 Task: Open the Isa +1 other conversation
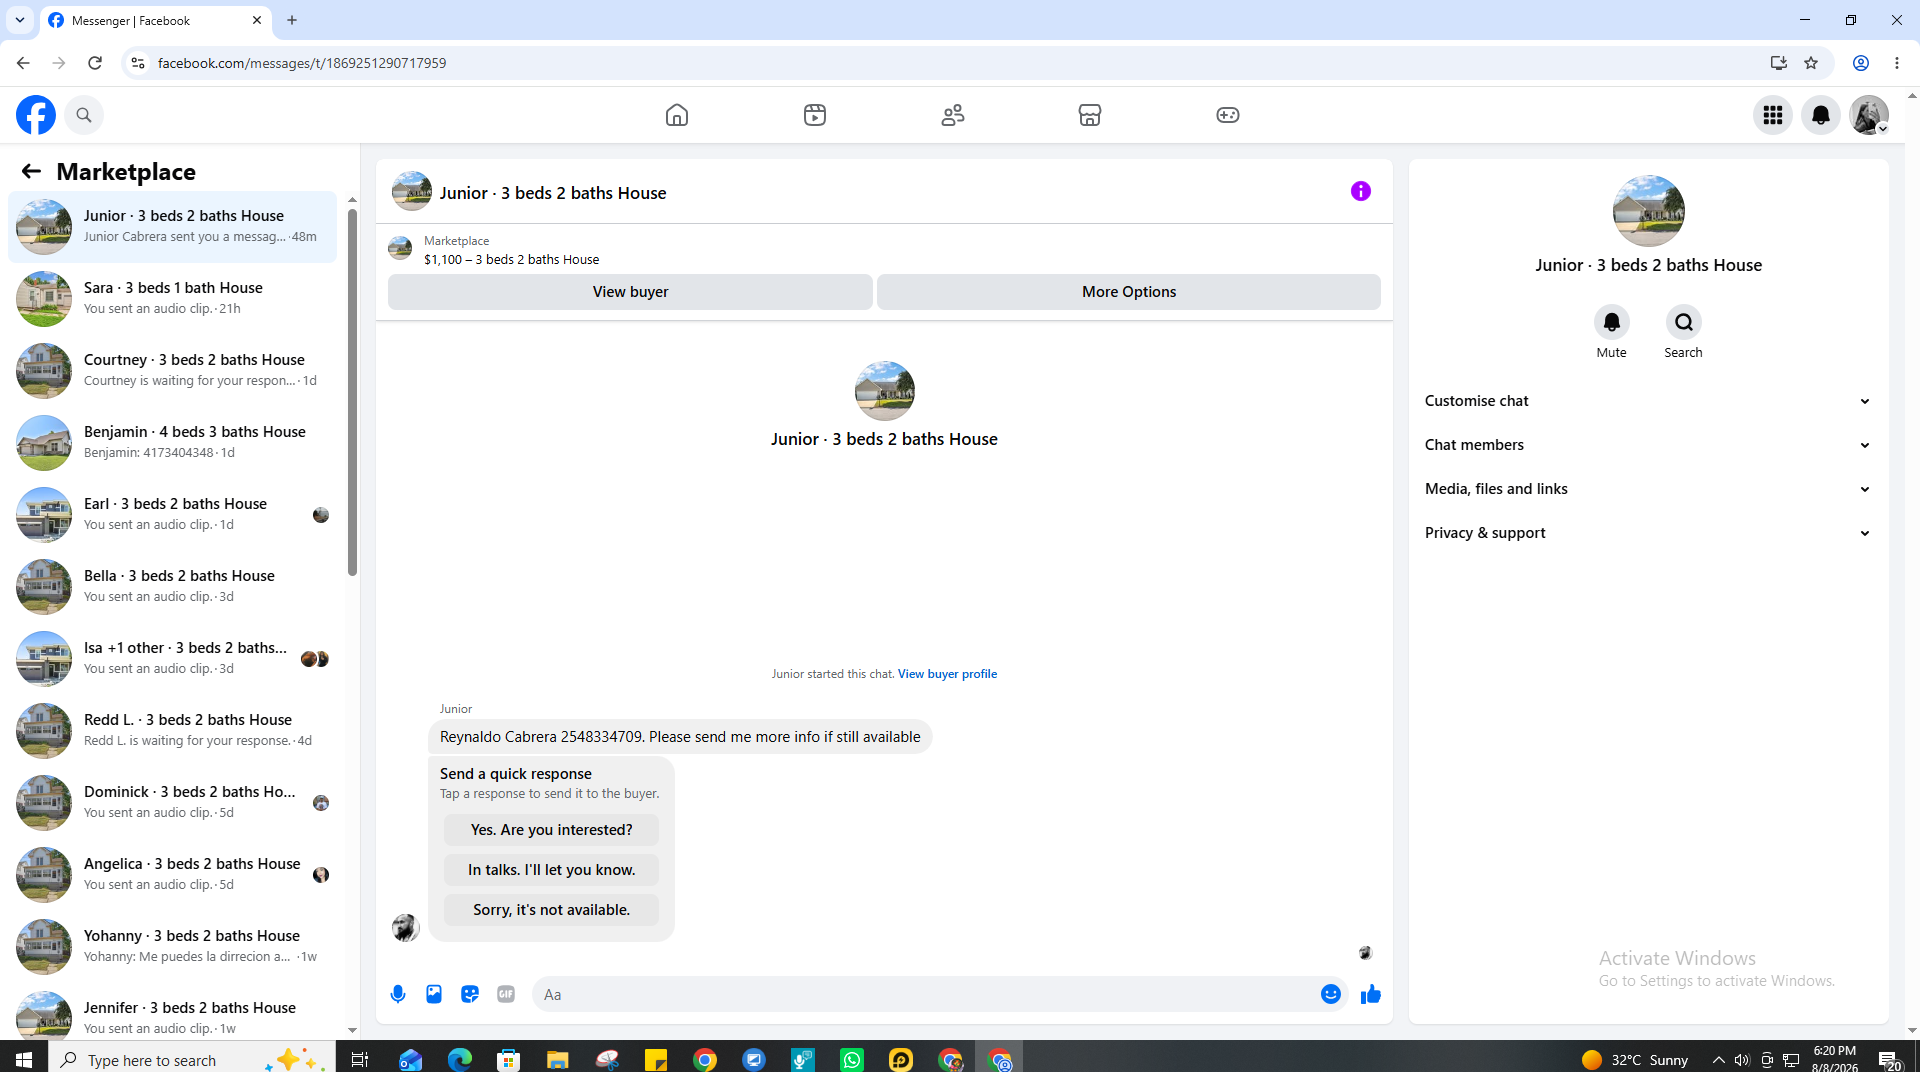point(172,658)
